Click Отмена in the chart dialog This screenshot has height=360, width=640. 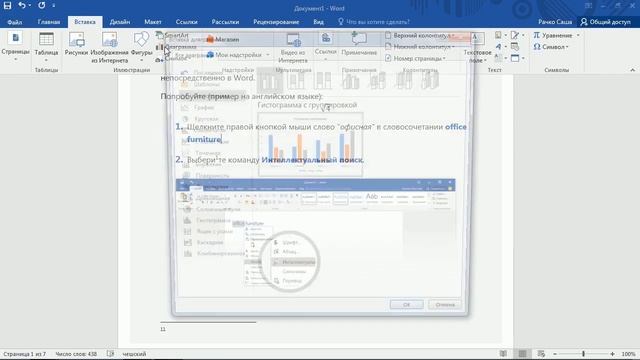pos(445,304)
